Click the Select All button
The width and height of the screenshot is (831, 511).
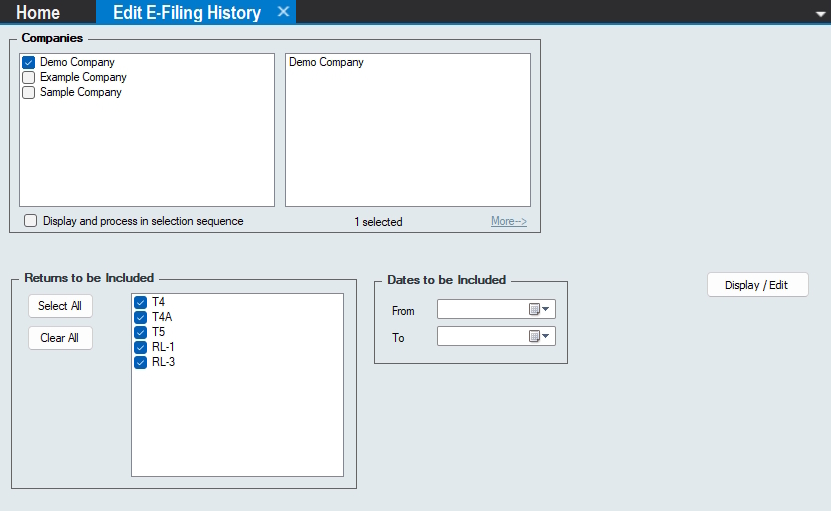pyautogui.click(x=60, y=306)
